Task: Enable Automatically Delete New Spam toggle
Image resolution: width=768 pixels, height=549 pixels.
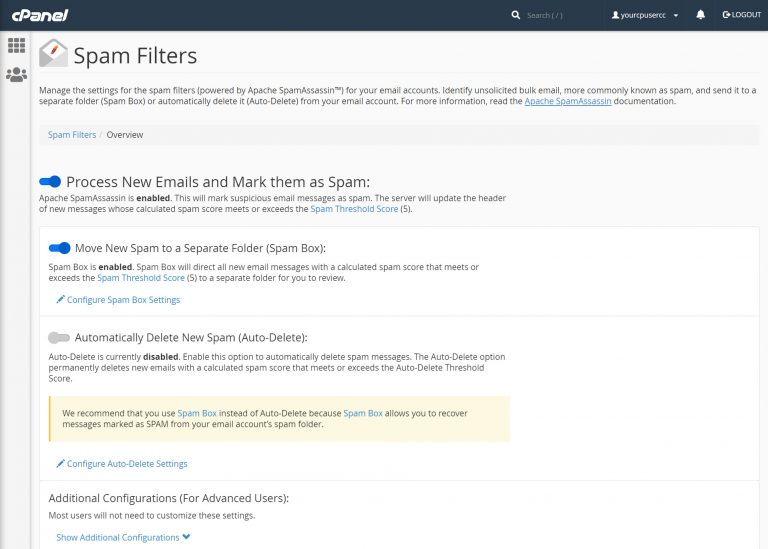Action: pyautogui.click(x=60, y=338)
